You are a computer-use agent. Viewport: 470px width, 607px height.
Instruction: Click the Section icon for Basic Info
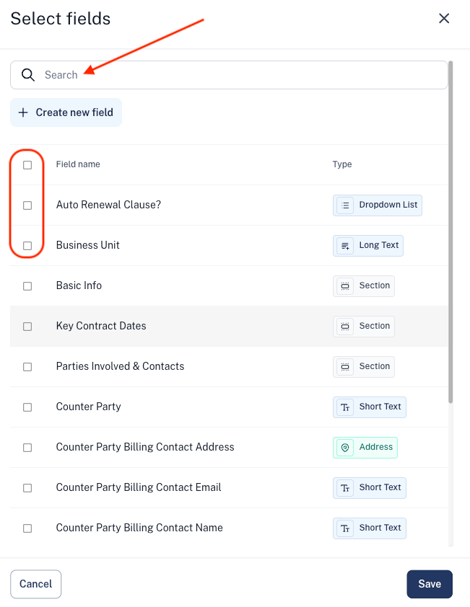point(345,286)
